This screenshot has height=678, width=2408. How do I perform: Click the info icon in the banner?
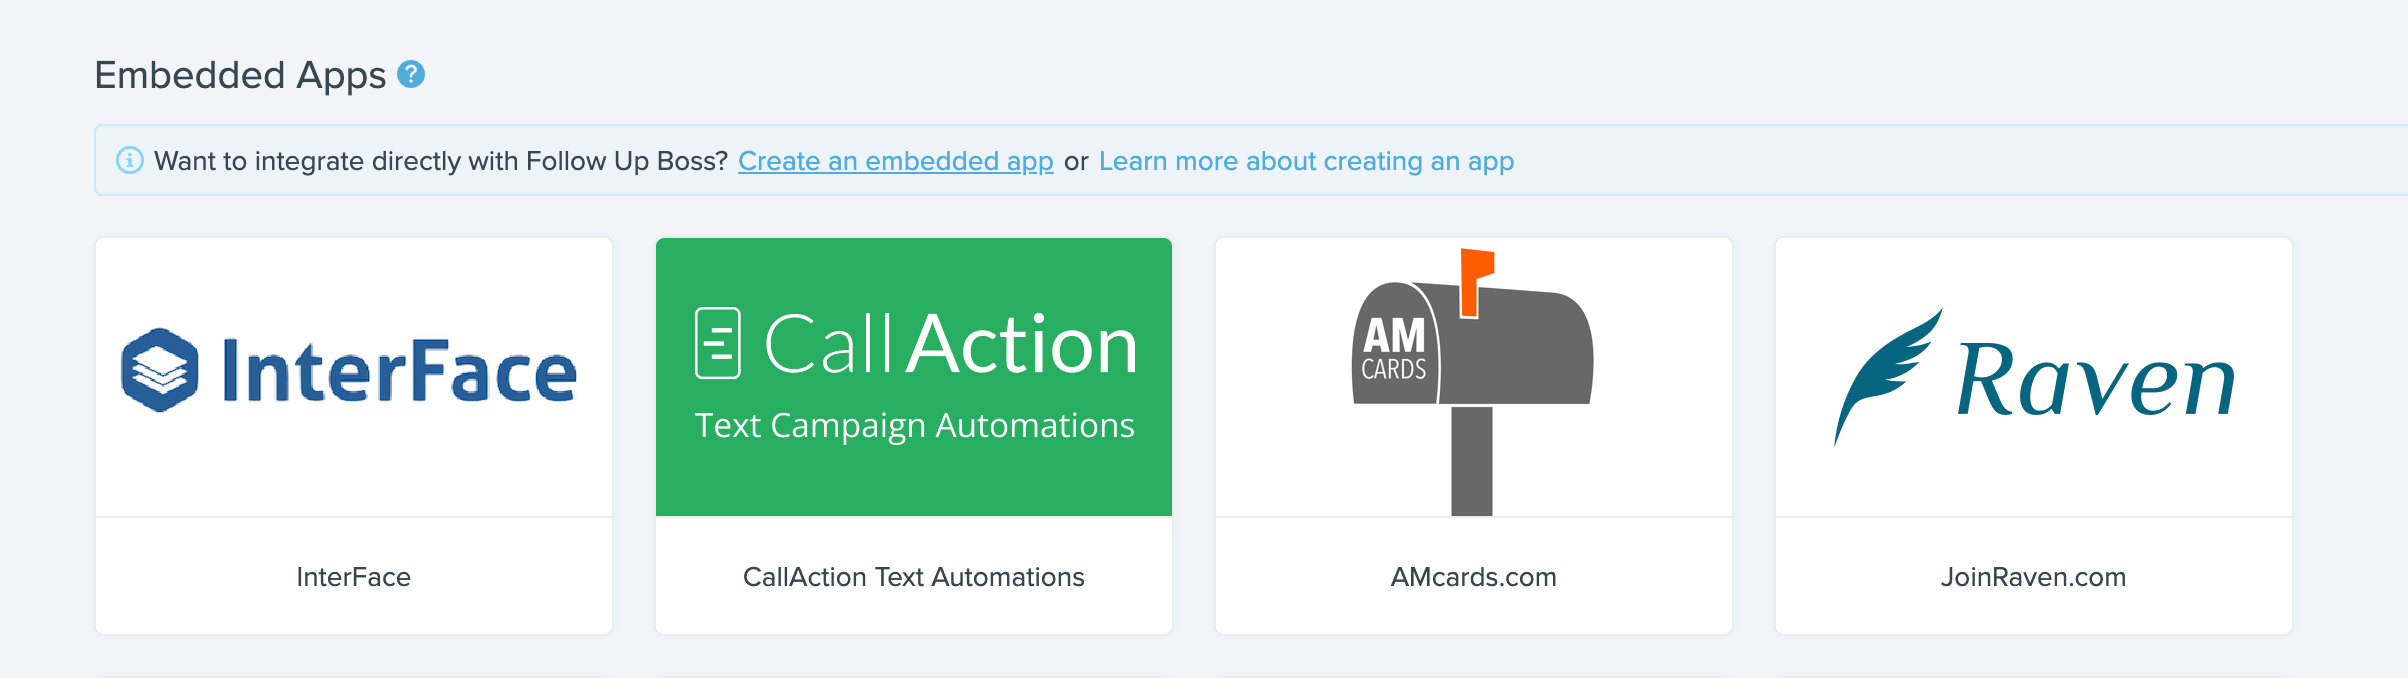tap(130, 160)
